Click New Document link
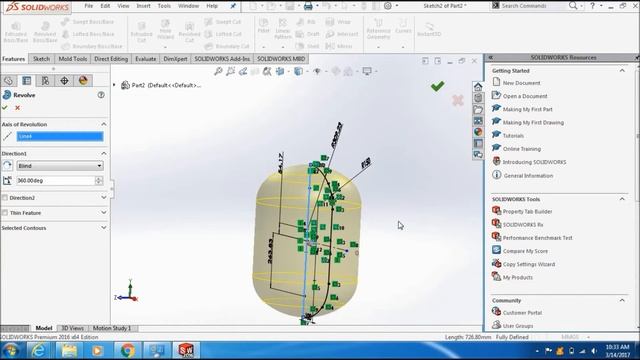 point(521,83)
